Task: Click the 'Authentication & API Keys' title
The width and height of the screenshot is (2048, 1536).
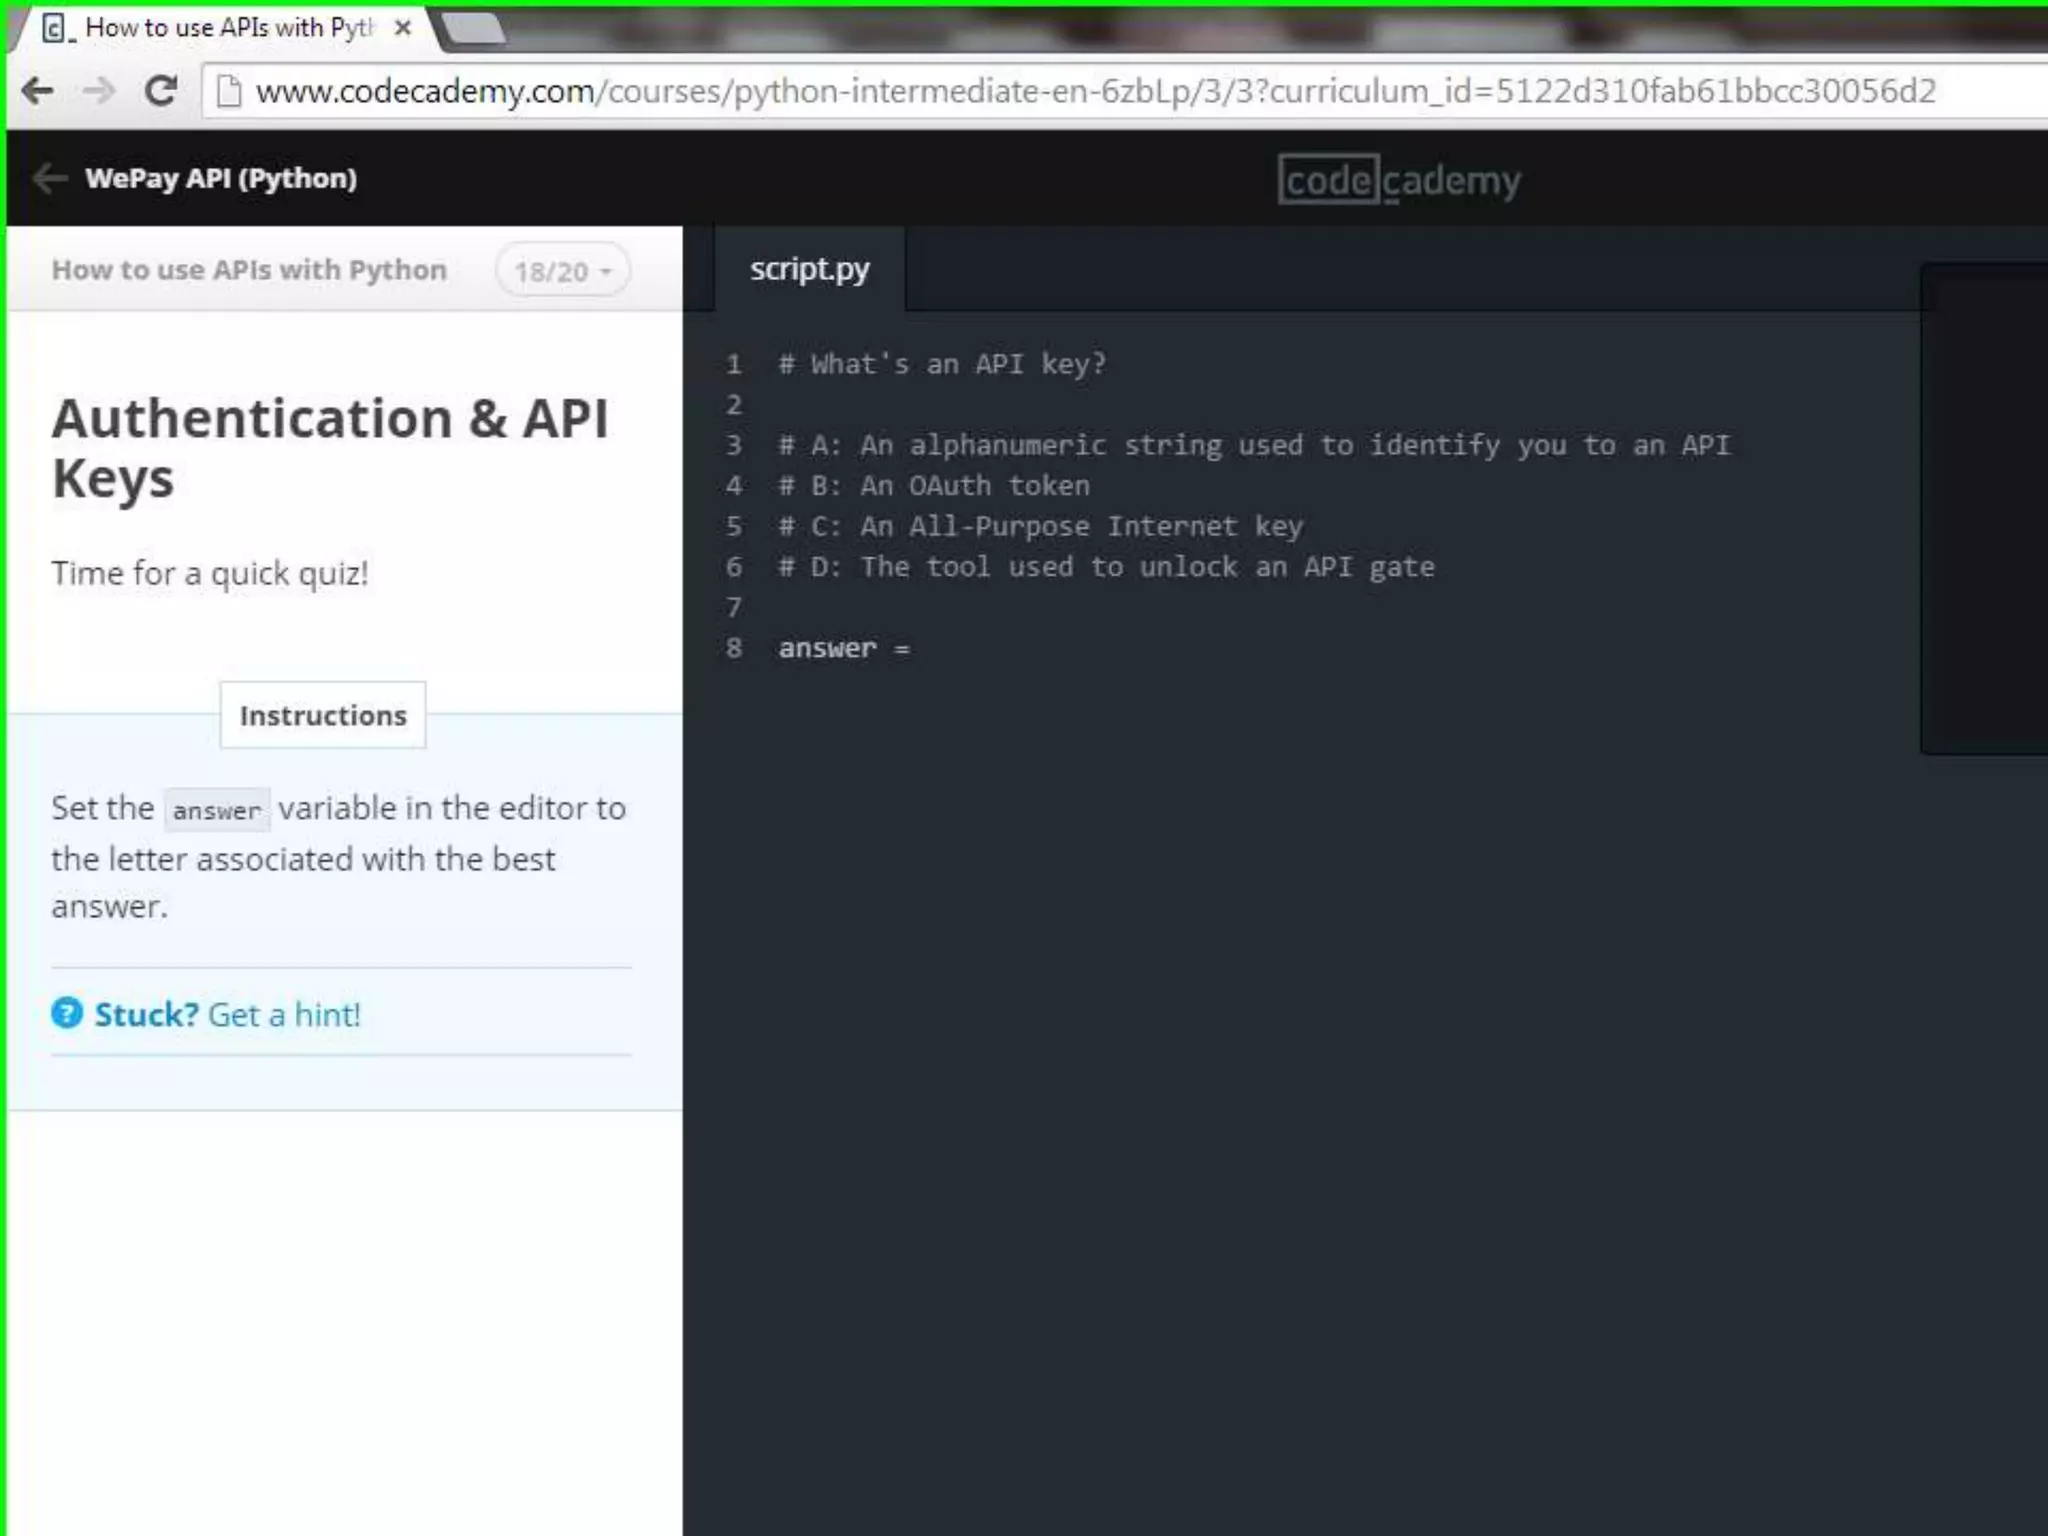Action: (330, 447)
